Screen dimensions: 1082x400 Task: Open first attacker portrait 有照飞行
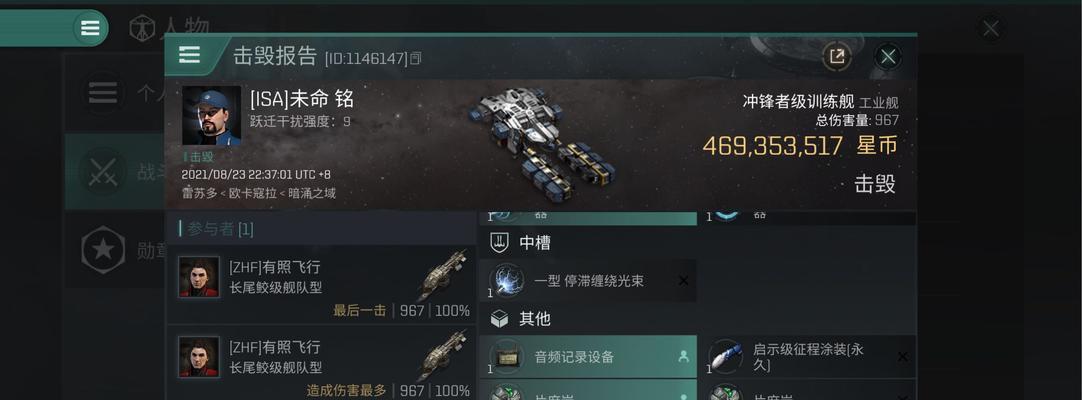199,277
